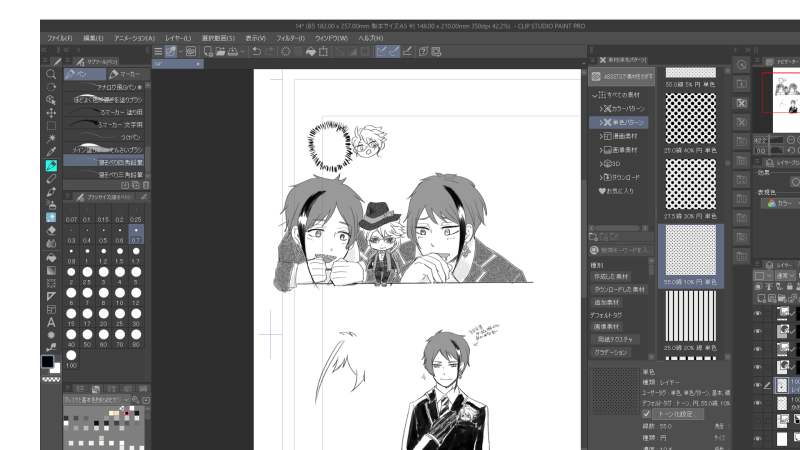Collapse the すべての素材 tree node
The image size is (800, 450).
click(595, 95)
